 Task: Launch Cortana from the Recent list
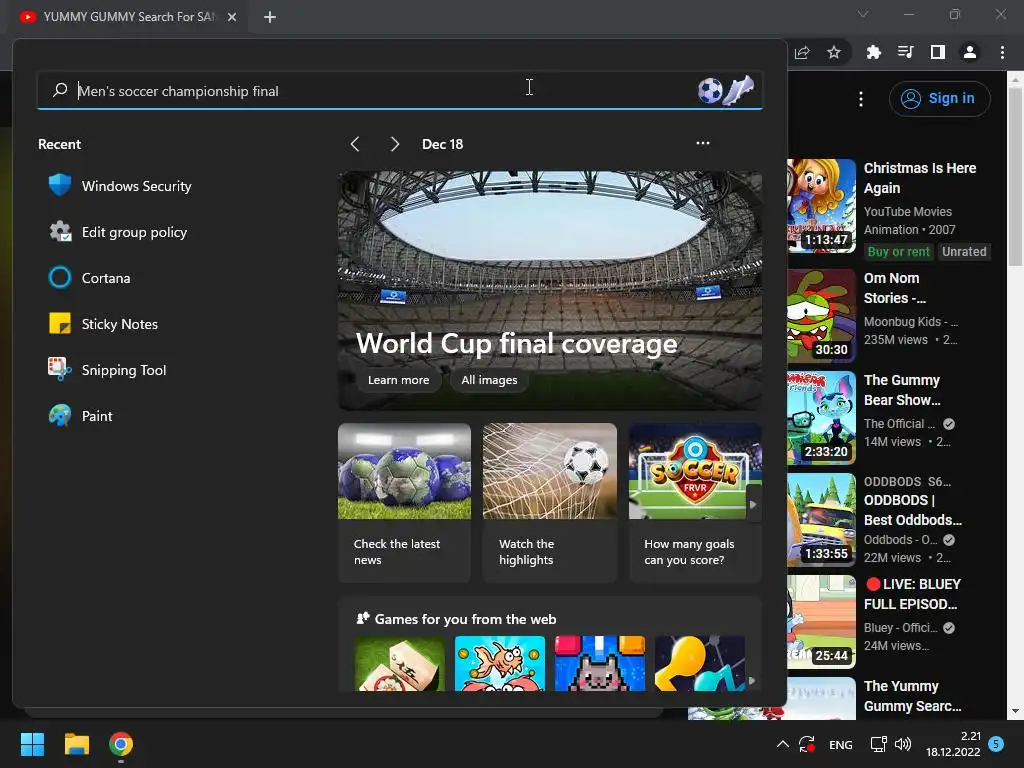(x=89, y=278)
